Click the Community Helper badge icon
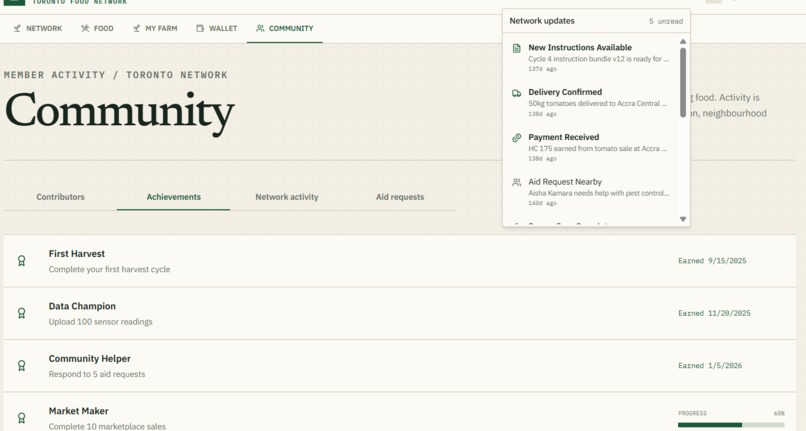The width and height of the screenshot is (806, 431). tap(22, 366)
